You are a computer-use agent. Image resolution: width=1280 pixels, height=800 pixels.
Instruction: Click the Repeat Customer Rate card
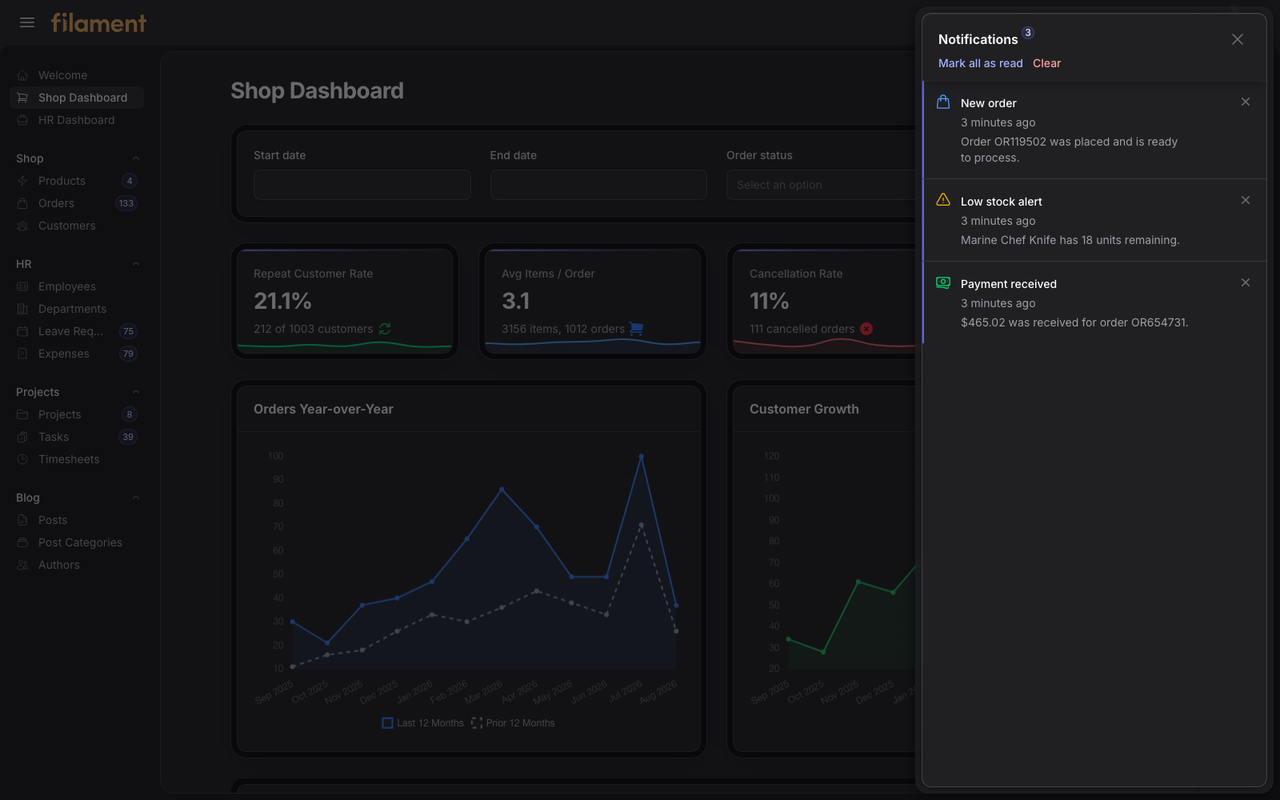pyautogui.click(x=345, y=301)
